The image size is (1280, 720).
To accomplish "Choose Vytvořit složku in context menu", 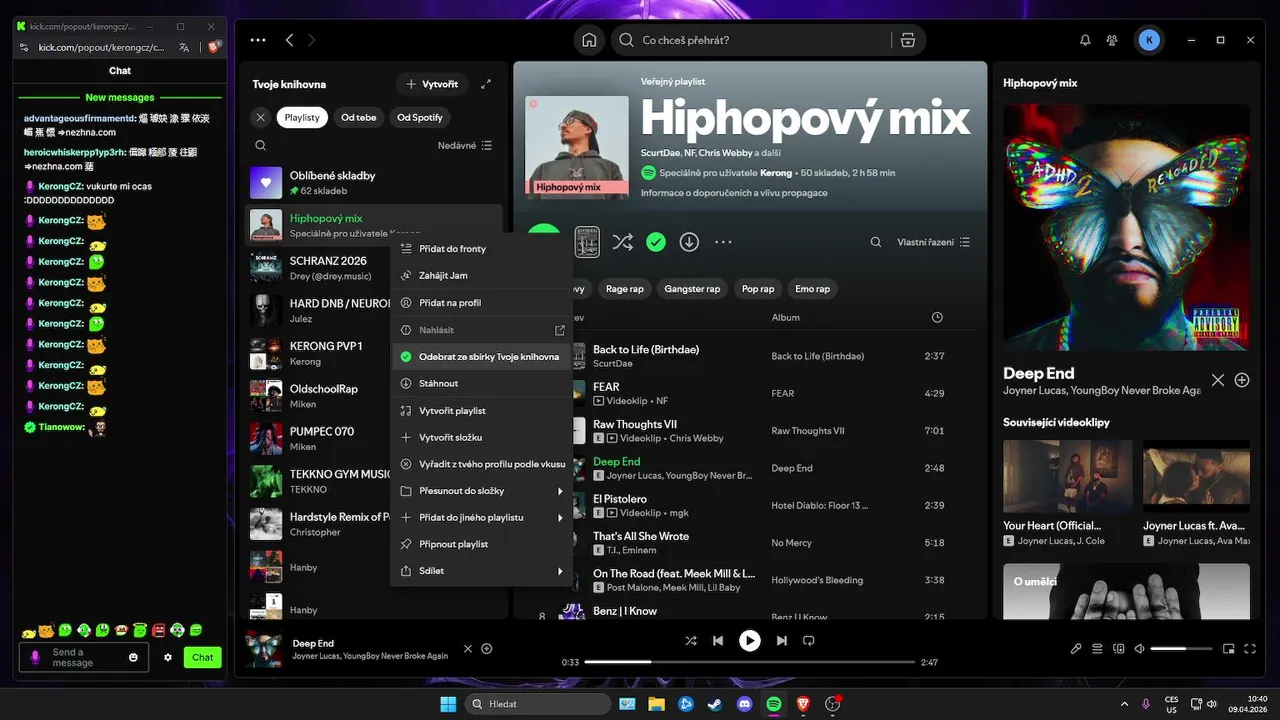I will [x=481, y=437].
